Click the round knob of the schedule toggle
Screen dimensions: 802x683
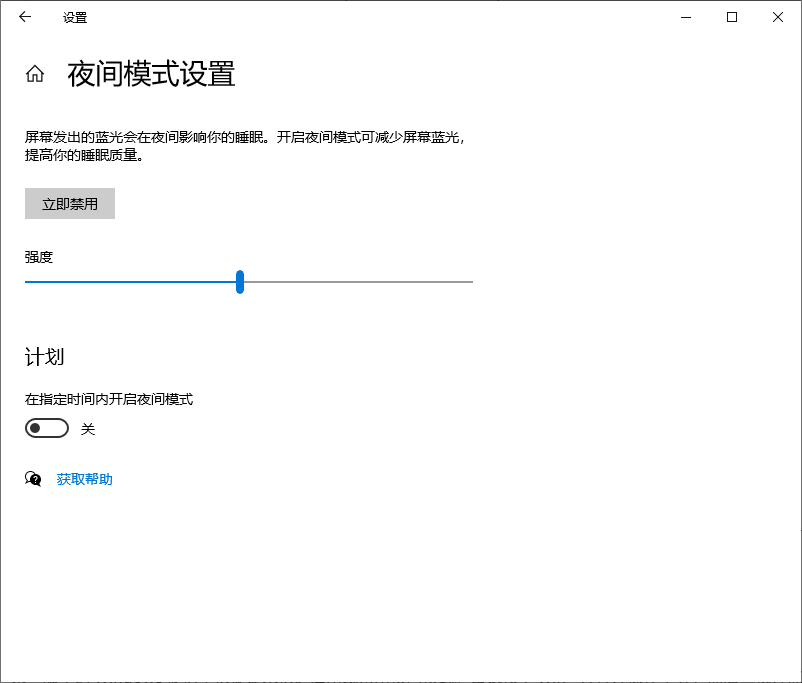pos(39,428)
